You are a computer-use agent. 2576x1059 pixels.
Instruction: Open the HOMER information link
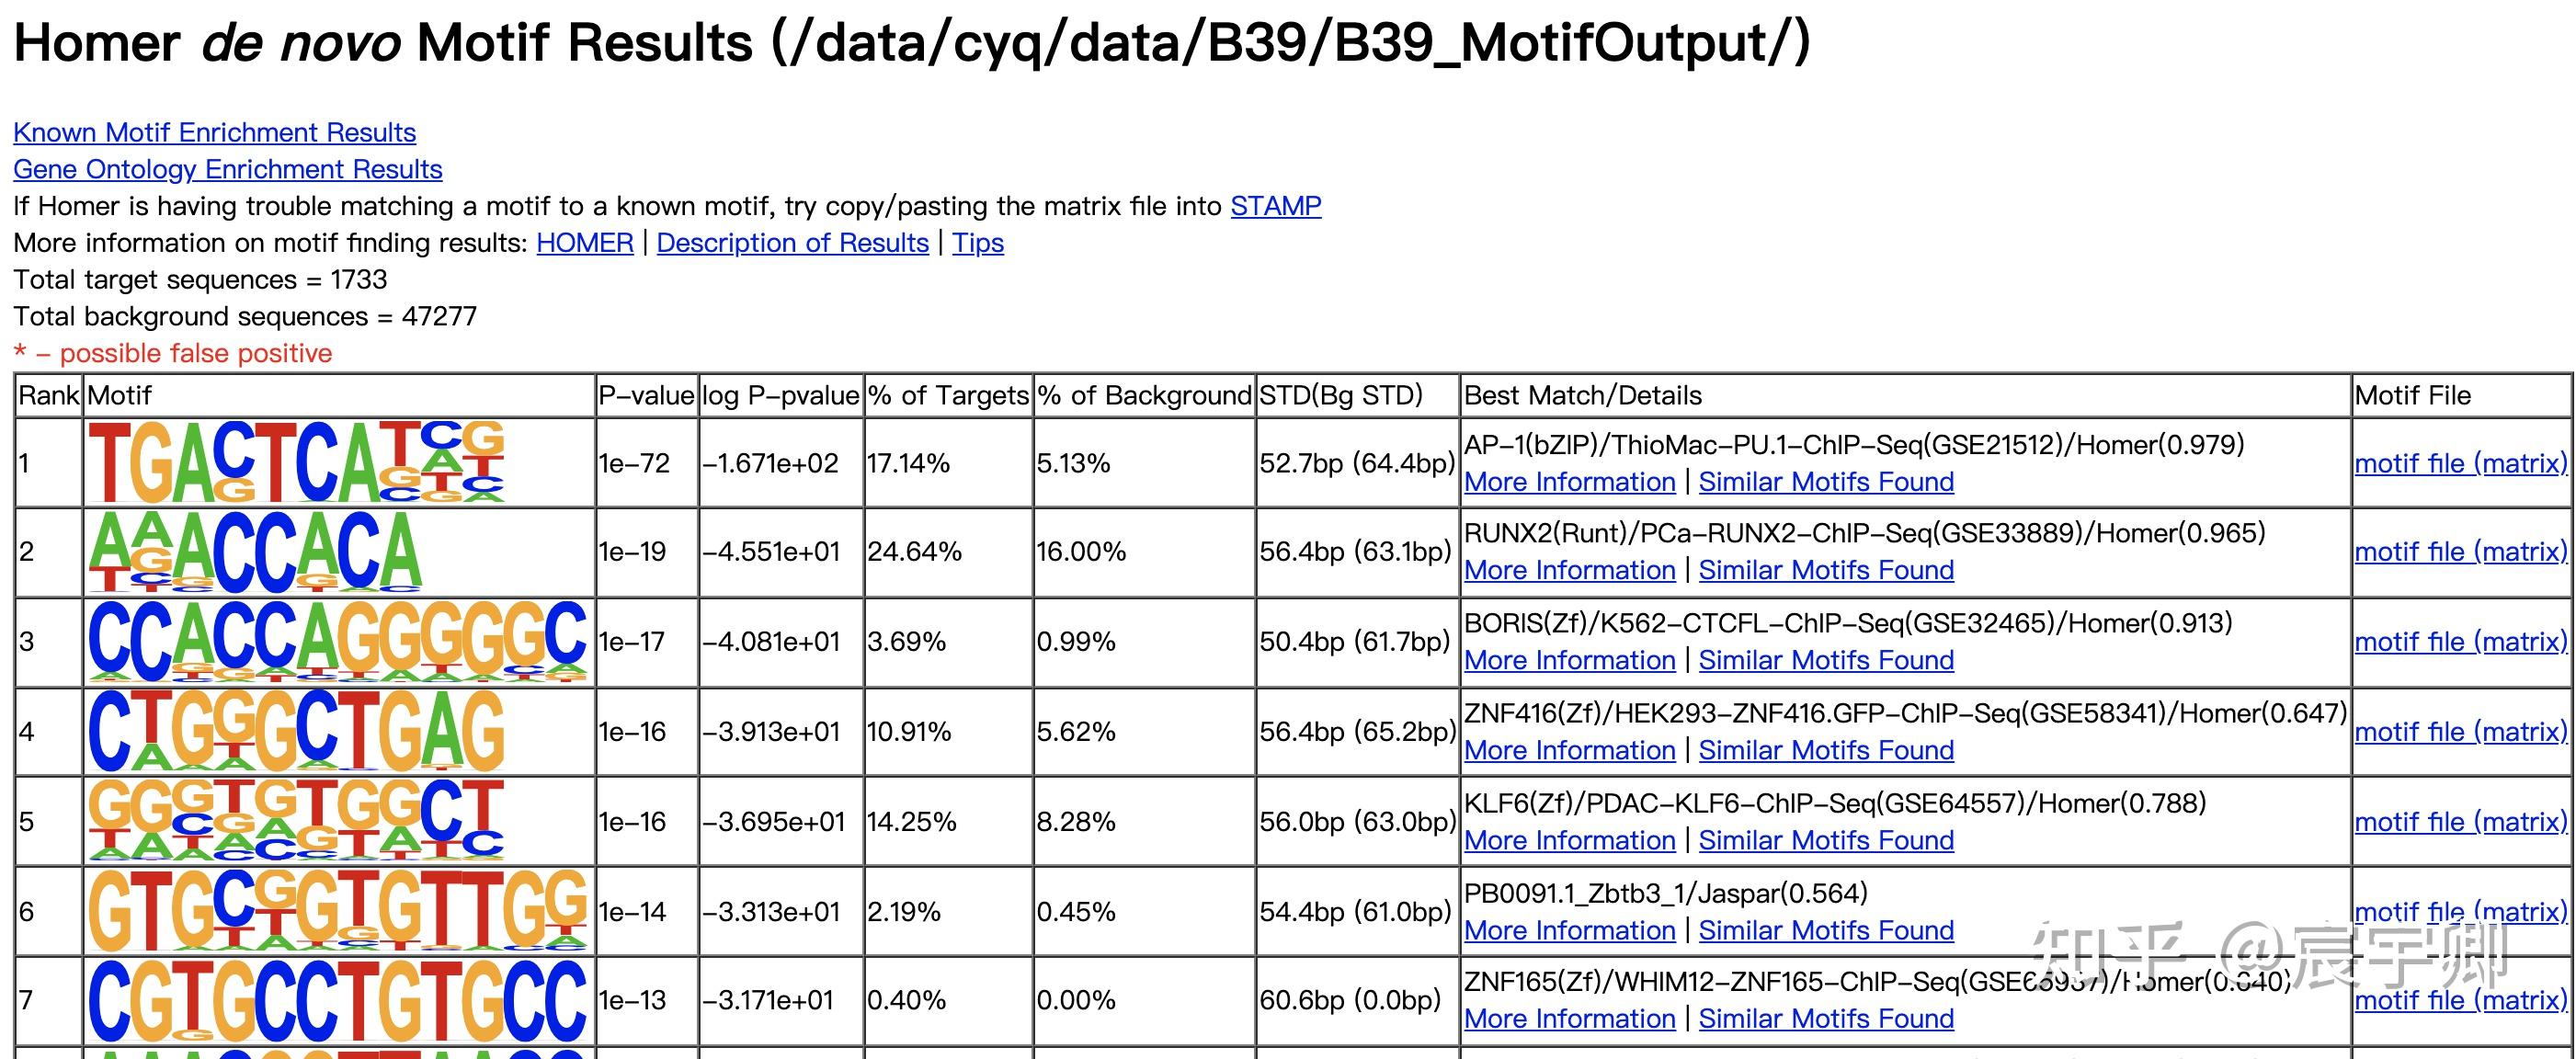(585, 243)
